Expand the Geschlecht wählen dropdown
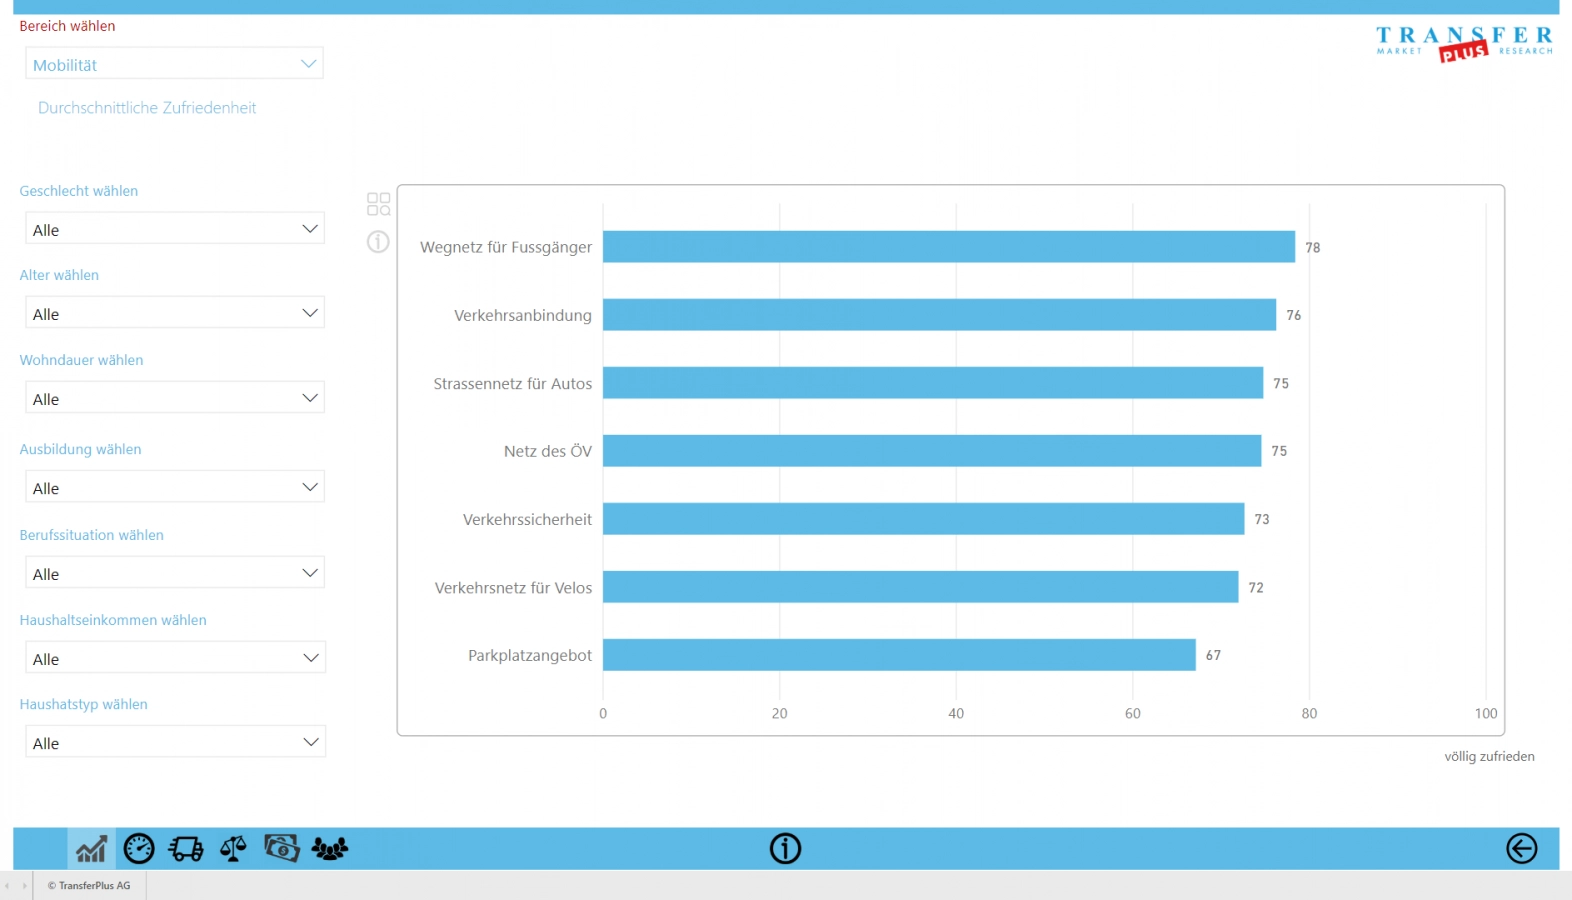Screen dimensions: 1572x900 [174, 229]
